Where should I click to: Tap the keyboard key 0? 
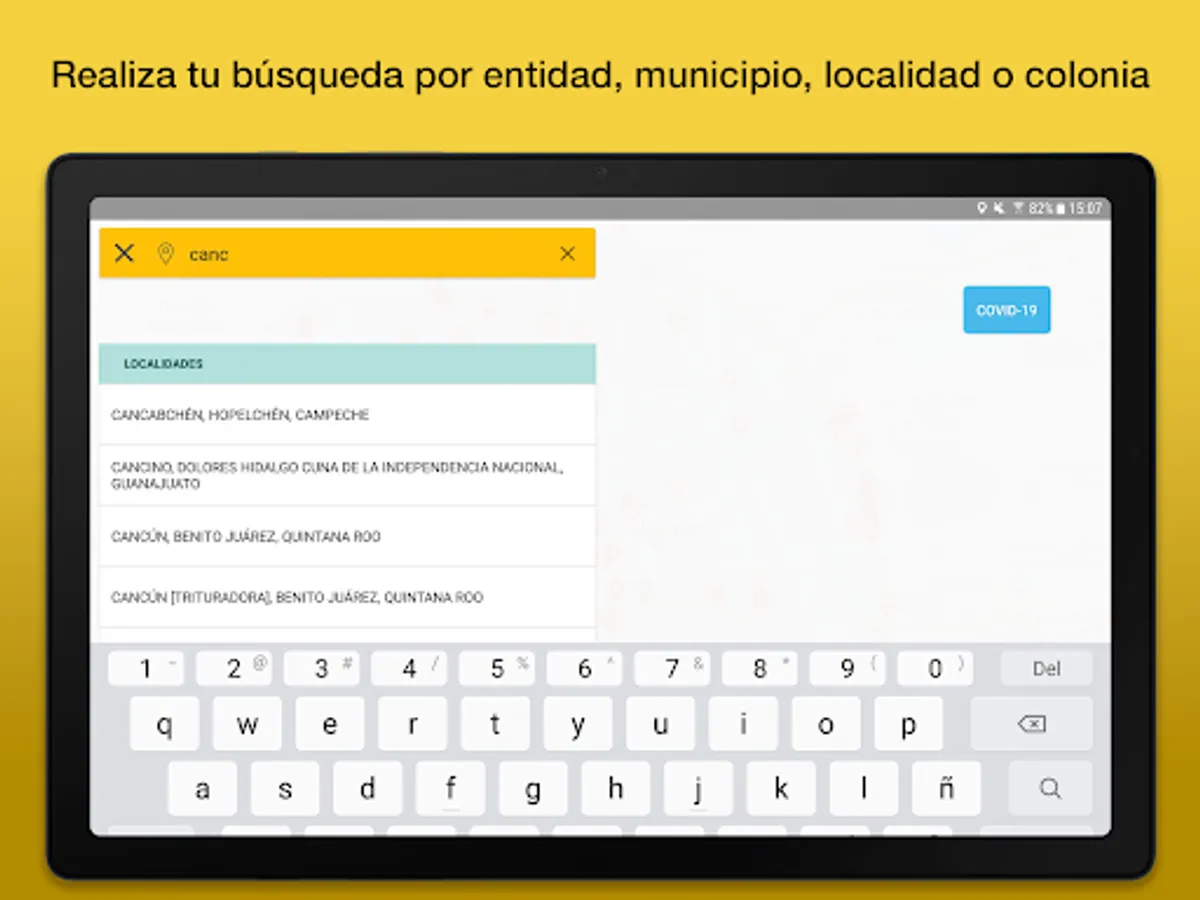[x=935, y=669]
